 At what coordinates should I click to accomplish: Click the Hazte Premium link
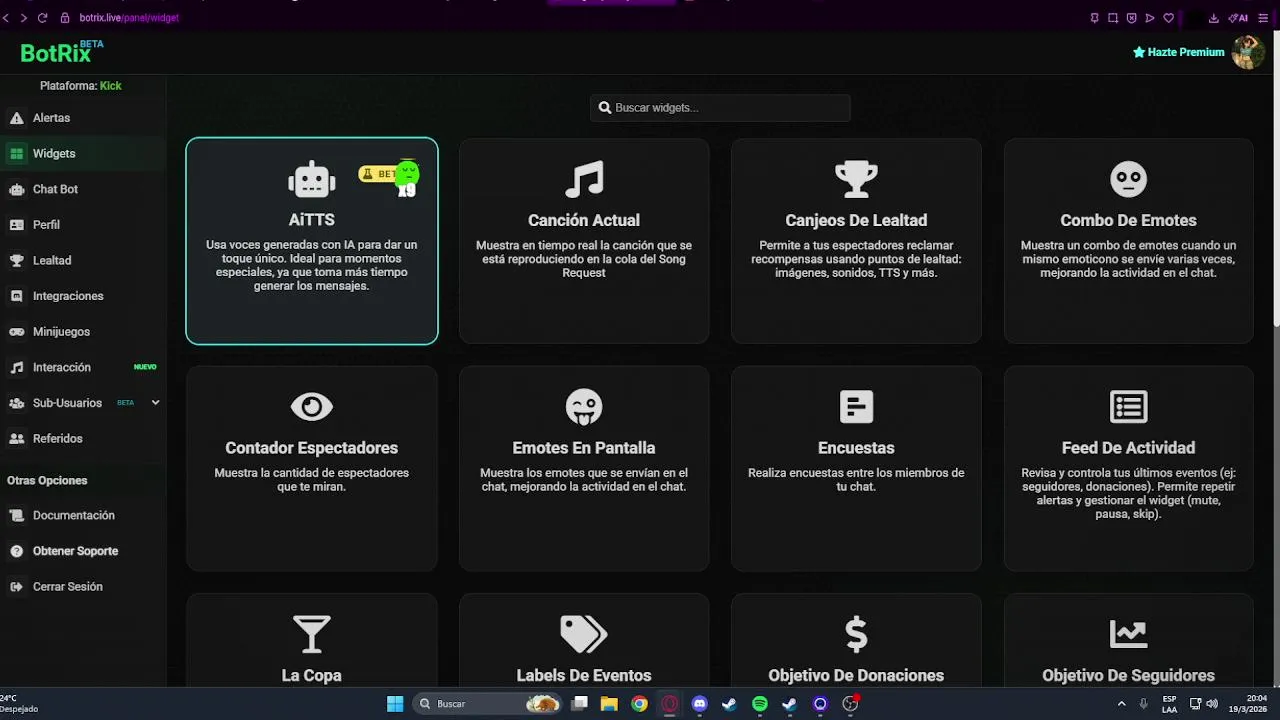point(1178,52)
